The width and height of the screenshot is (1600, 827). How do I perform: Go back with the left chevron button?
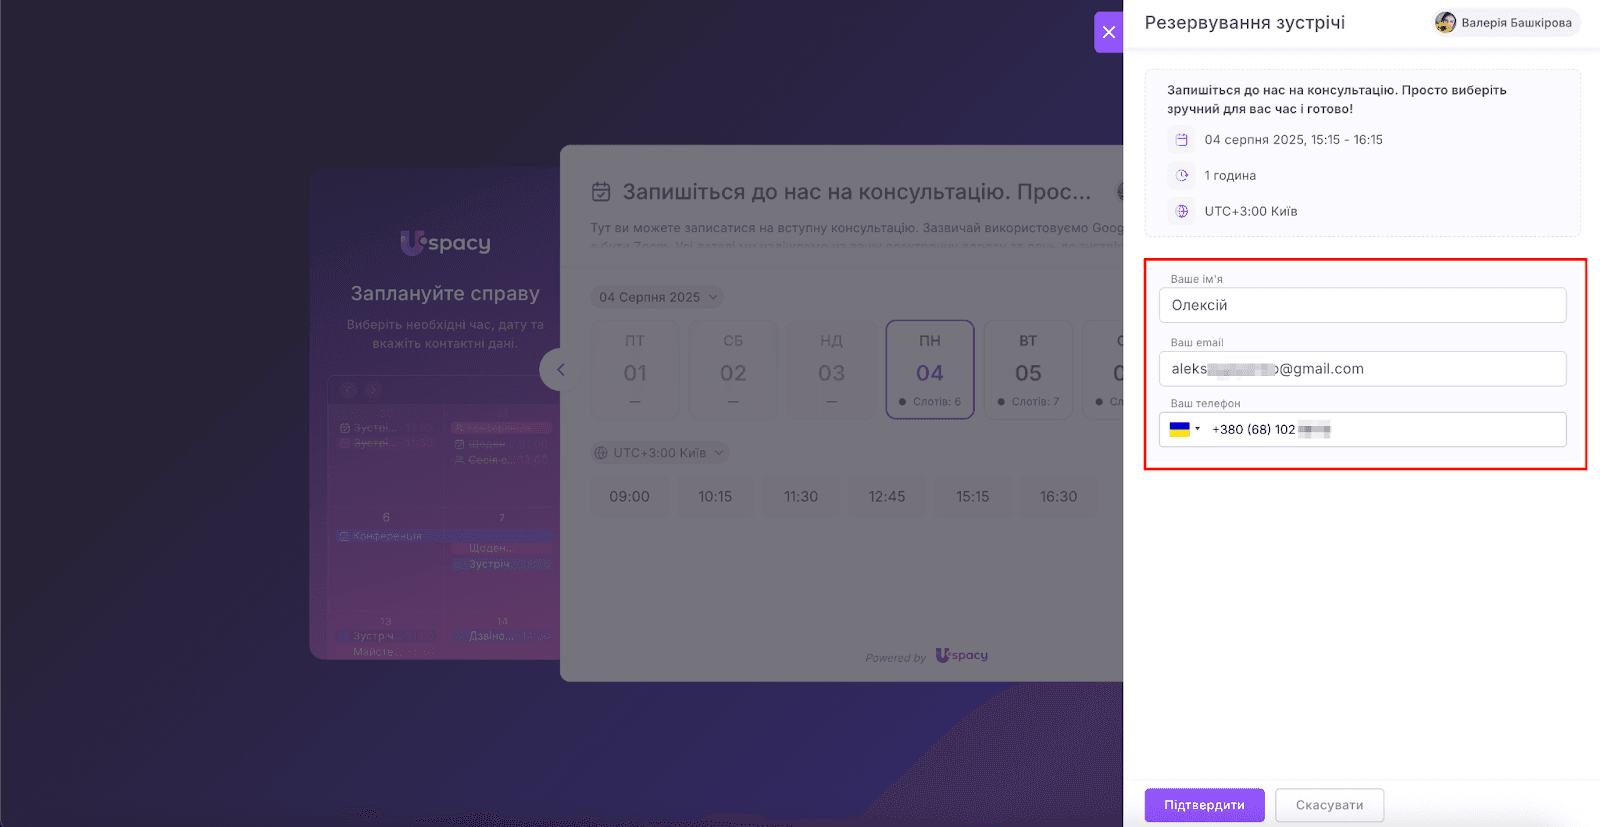[560, 370]
